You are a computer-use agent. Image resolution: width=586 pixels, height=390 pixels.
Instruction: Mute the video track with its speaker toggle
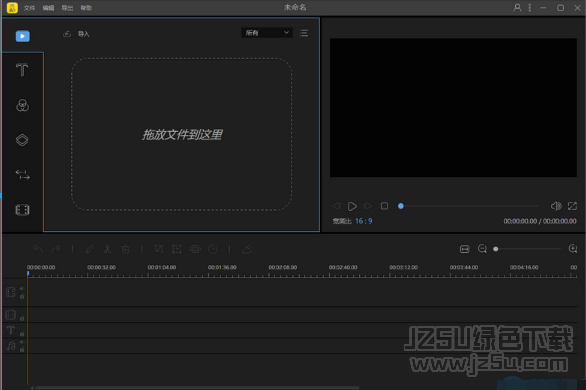point(22,289)
